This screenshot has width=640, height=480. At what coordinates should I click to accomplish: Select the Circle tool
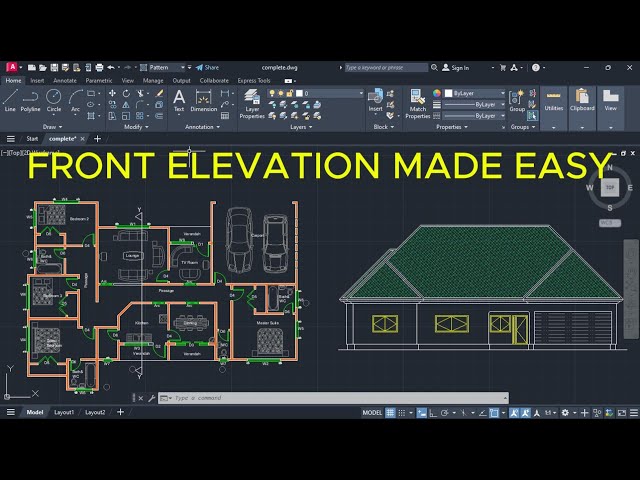tap(53, 100)
